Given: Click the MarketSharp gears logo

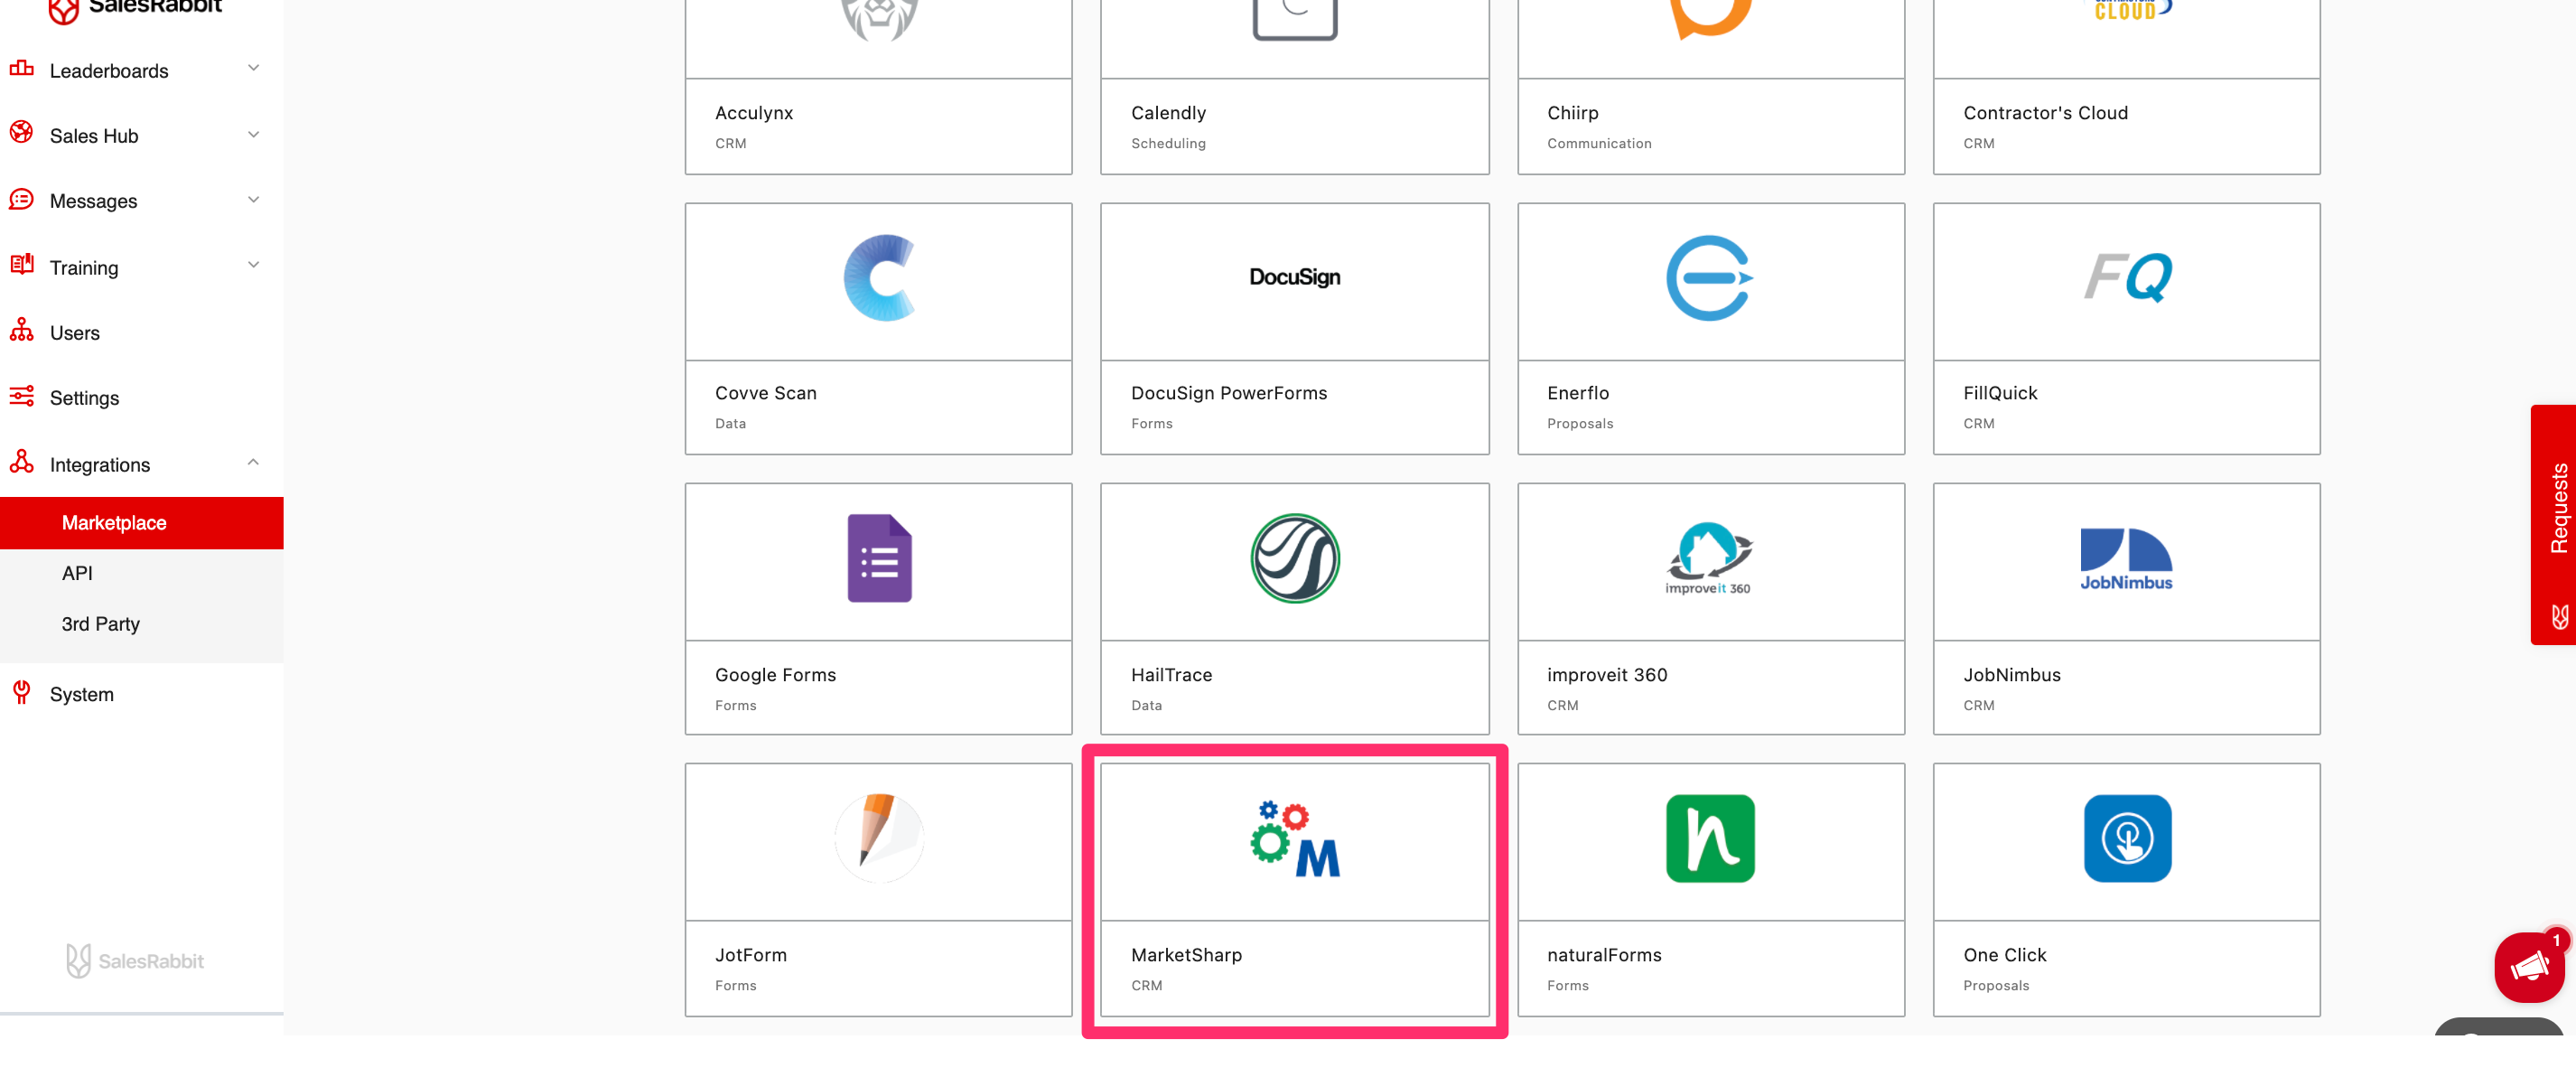Looking at the screenshot, I should coord(1295,838).
